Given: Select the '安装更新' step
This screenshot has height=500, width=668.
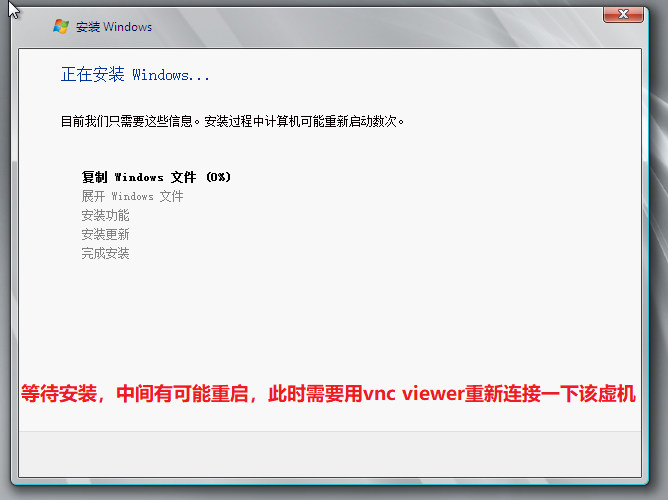Looking at the screenshot, I should coord(105,234).
